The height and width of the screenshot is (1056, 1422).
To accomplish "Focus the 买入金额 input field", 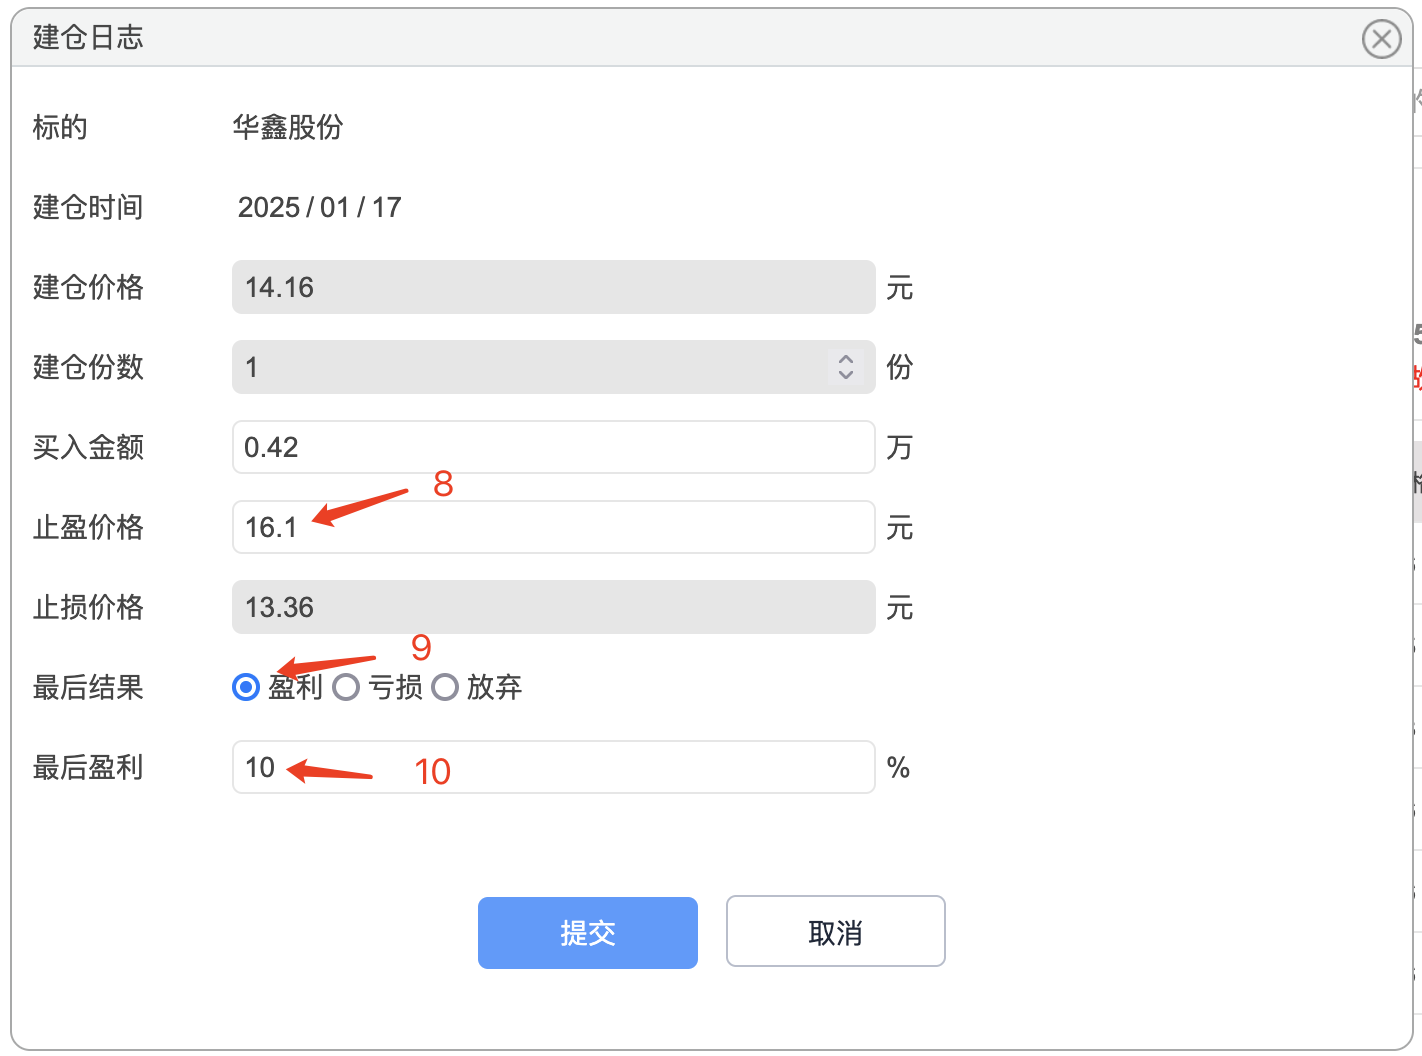I will [x=554, y=447].
